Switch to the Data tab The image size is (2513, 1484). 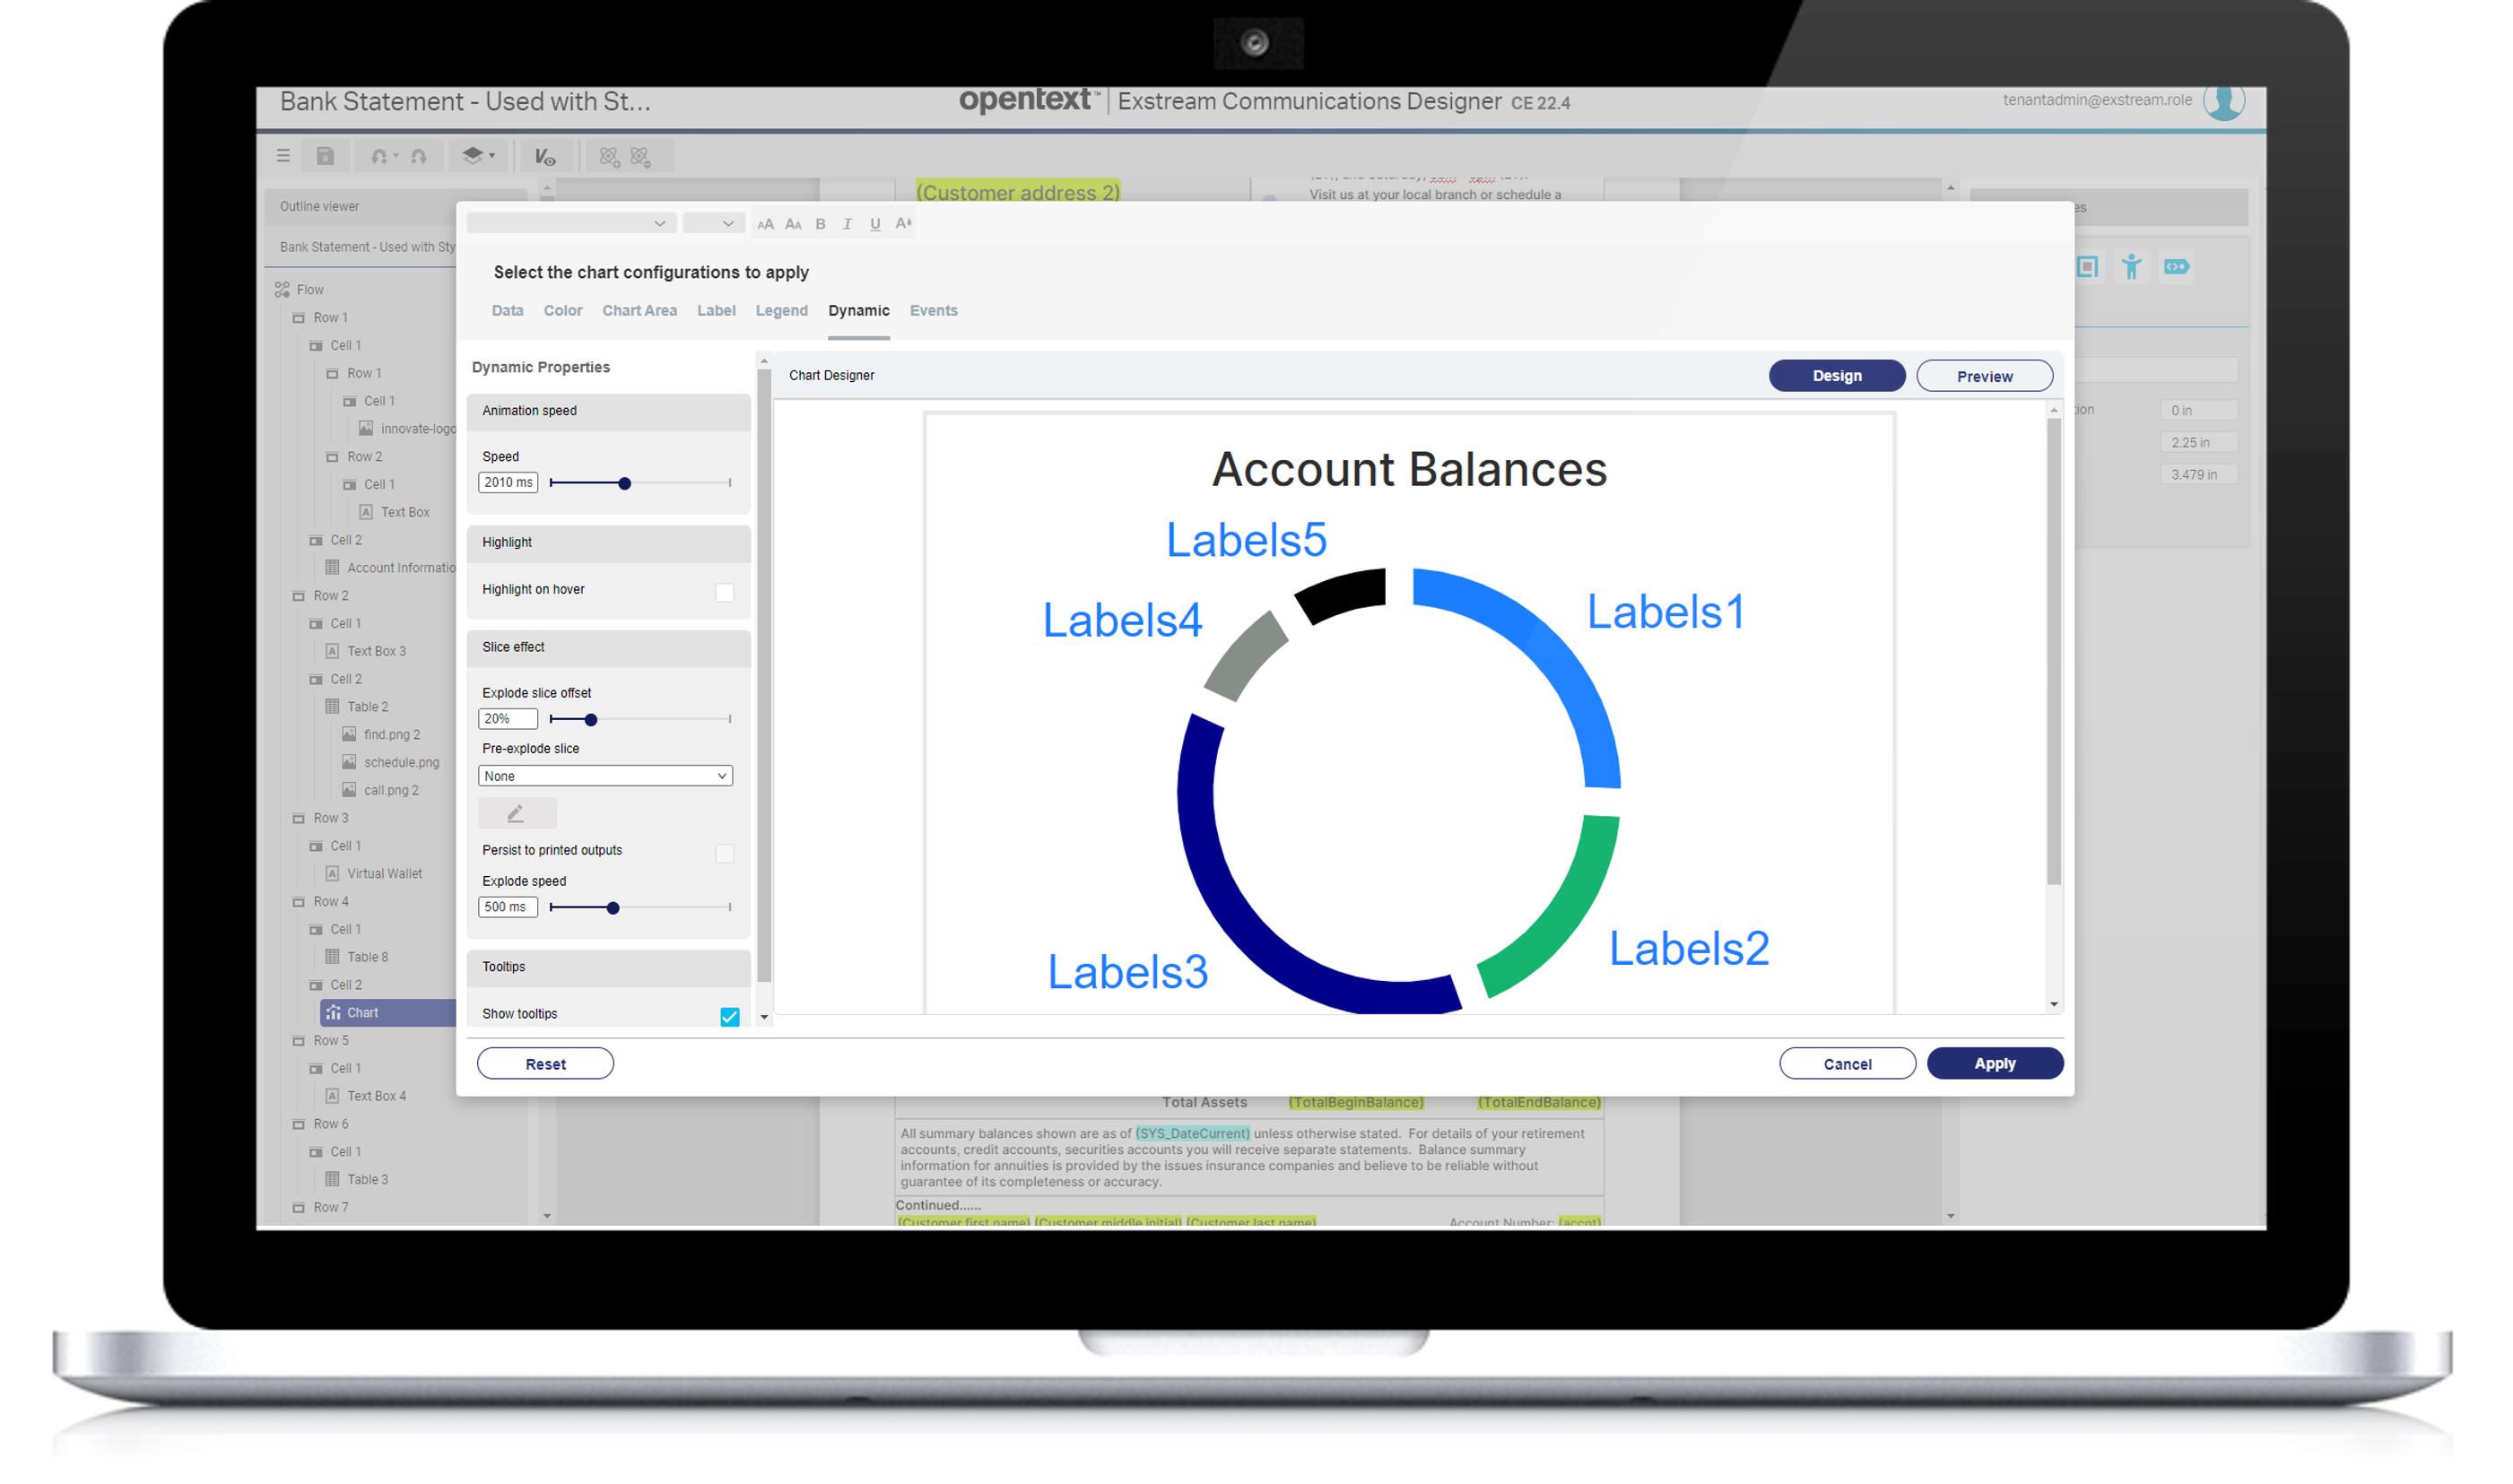[507, 311]
